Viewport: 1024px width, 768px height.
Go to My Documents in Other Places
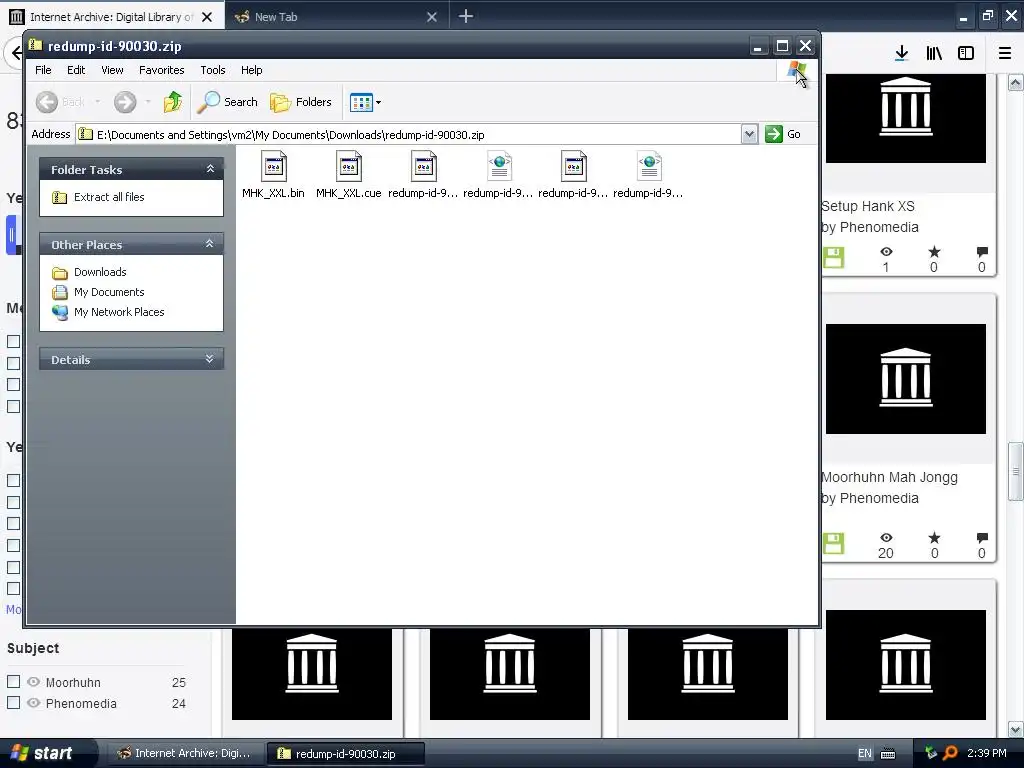pyautogui.click(x=109, y=292)
